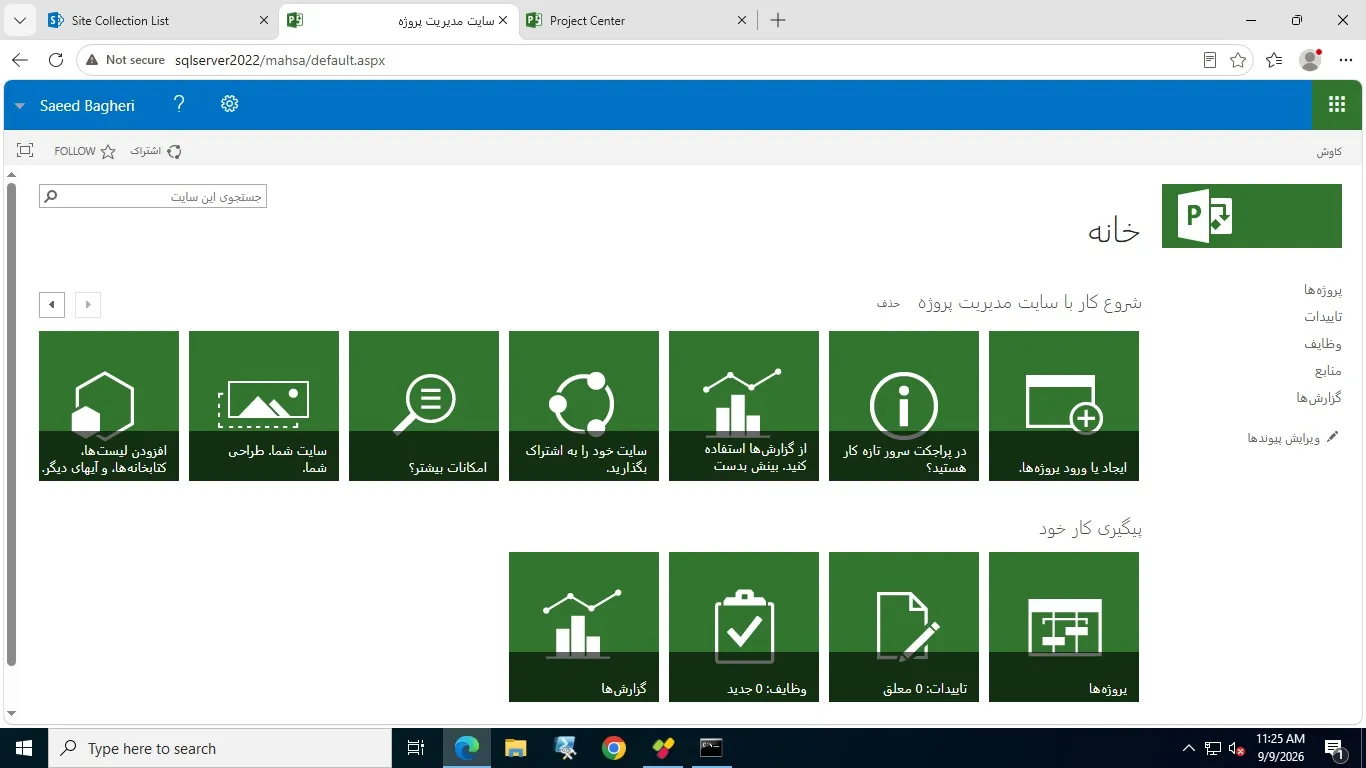Open the در پراجکت سرور تازه کار هستید tile
Viewport: 1366px width, 768px height.
[904, 406]
